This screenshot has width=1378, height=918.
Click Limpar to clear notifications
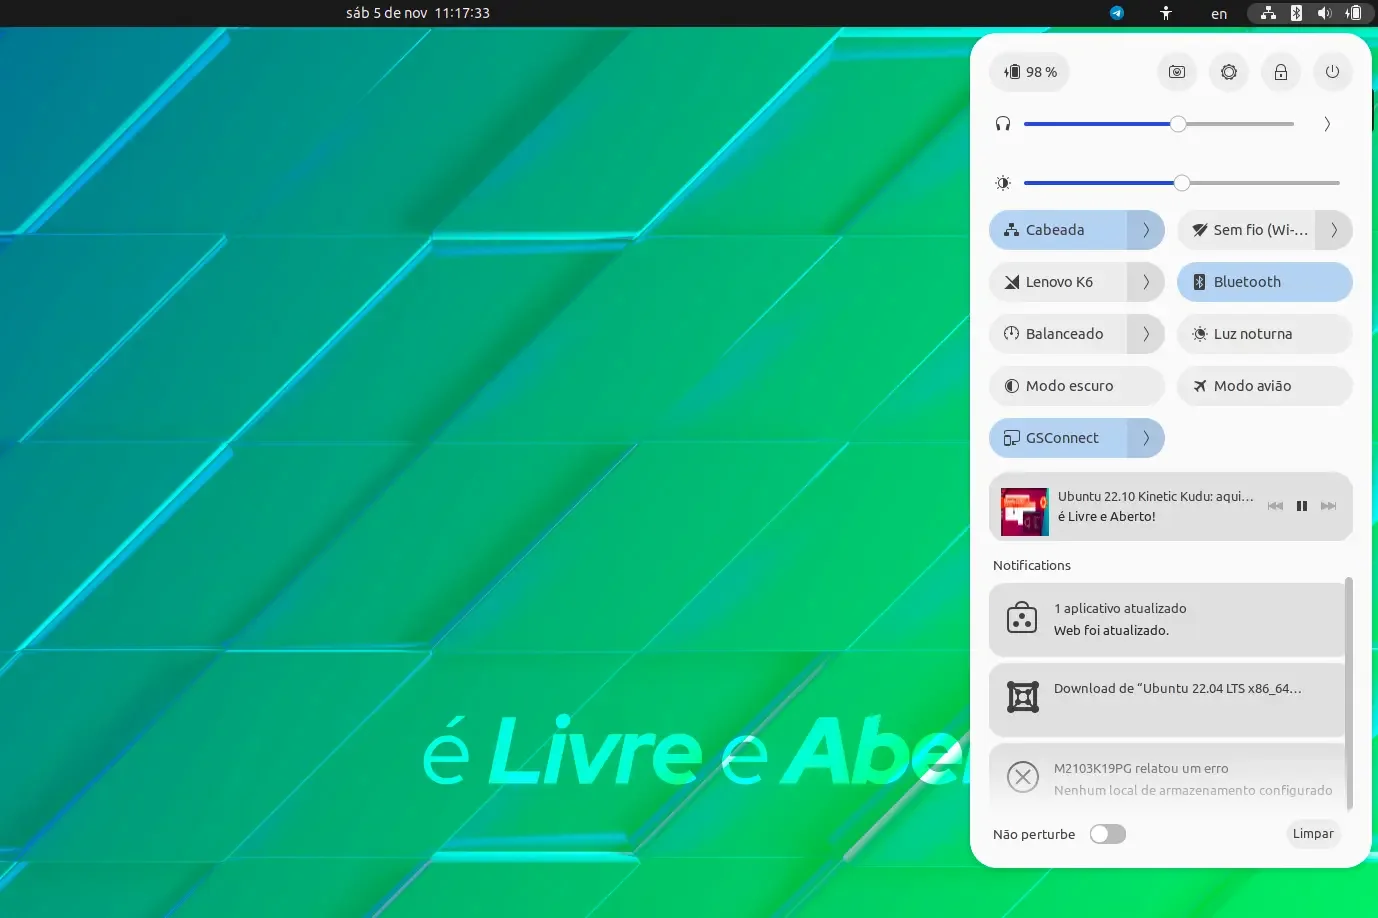[x=1313, y=834]
